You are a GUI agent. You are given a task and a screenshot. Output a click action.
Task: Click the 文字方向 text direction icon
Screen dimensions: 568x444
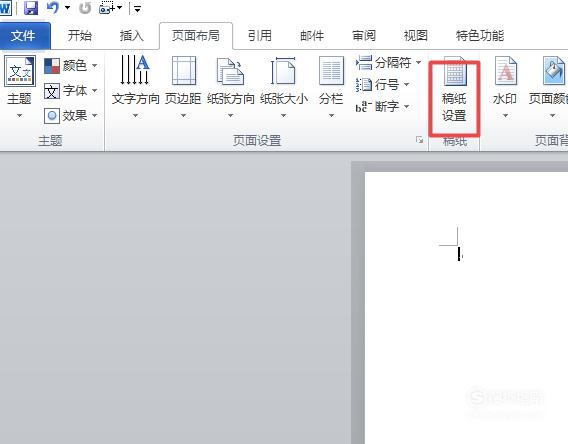coord(135,70)
